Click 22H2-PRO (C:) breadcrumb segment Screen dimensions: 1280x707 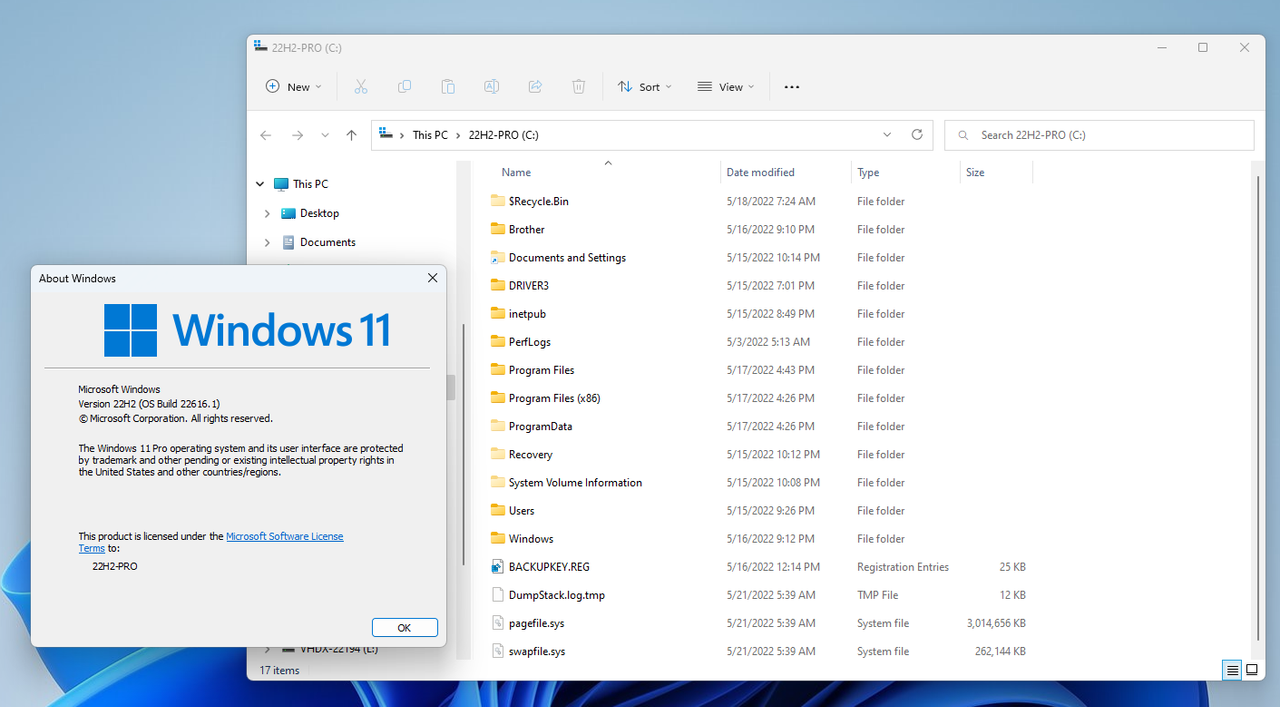tap(503, 135)
